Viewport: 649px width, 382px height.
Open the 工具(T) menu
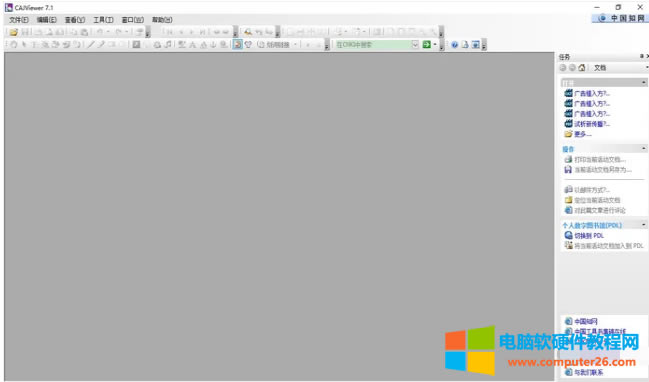[x=103, y=20]
